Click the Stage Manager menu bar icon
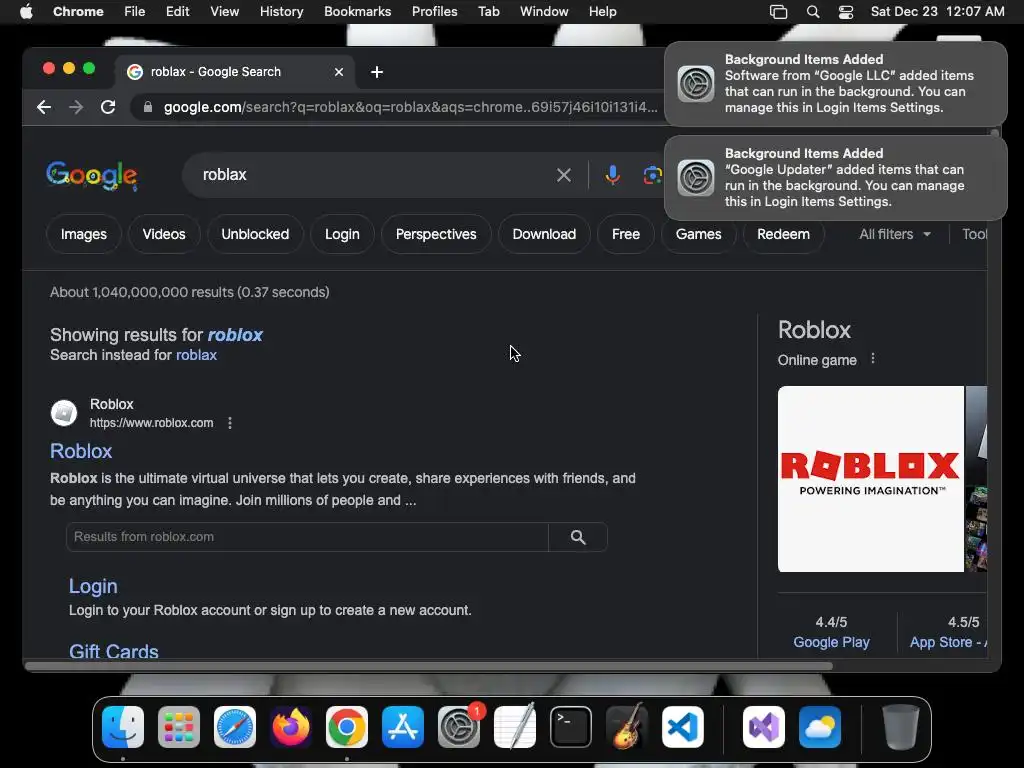The height and width of the screenshot is (768, 1024). pyautogui.click(x=778, y=12)
